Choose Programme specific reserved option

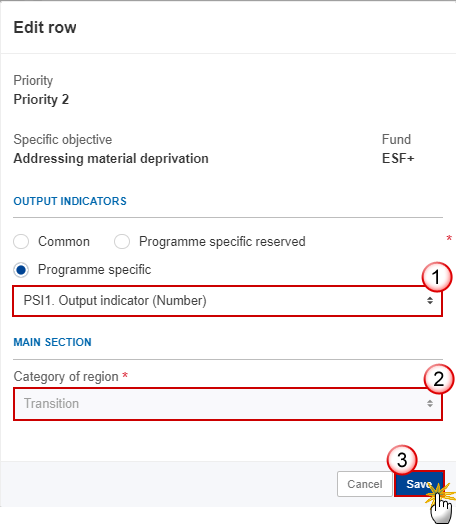click(x=122, y=242)
